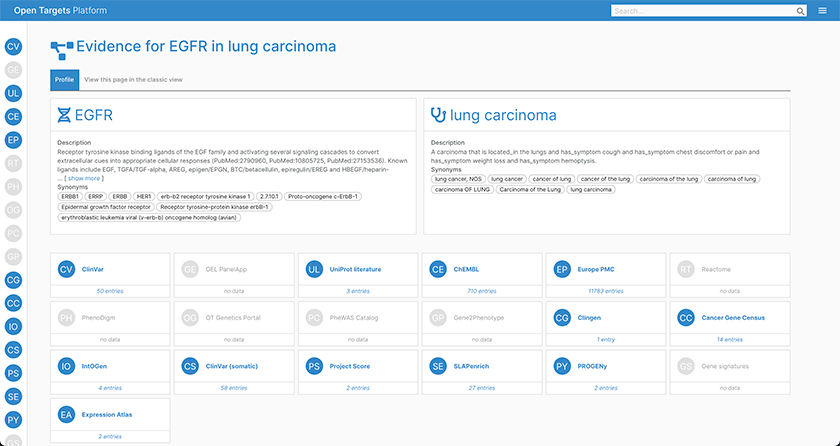Open the hamburger menu in the header
Screen dimensions: 840x446
click(x=822, y=11)
